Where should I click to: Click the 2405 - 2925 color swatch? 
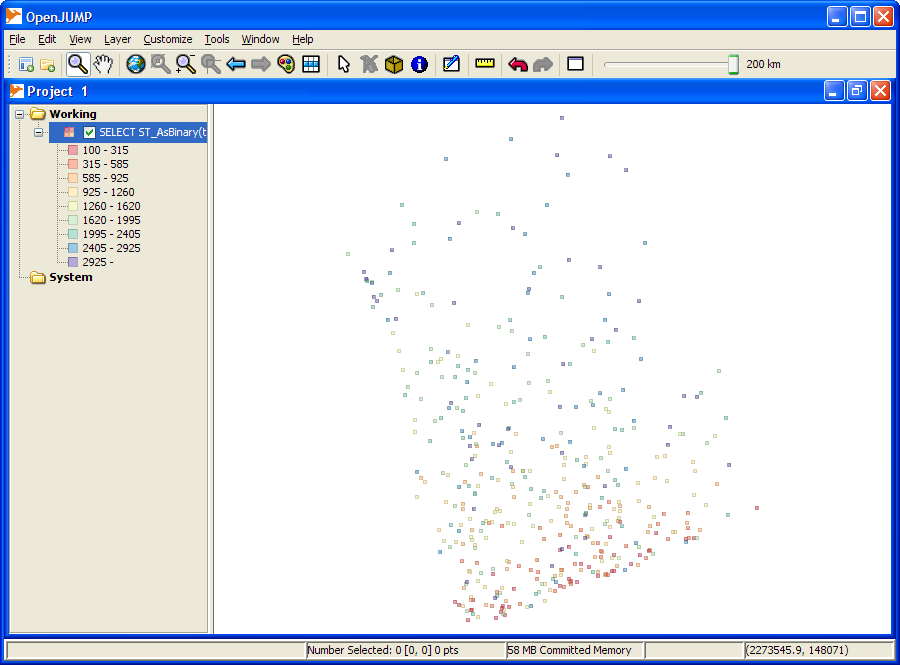(73, 248)
